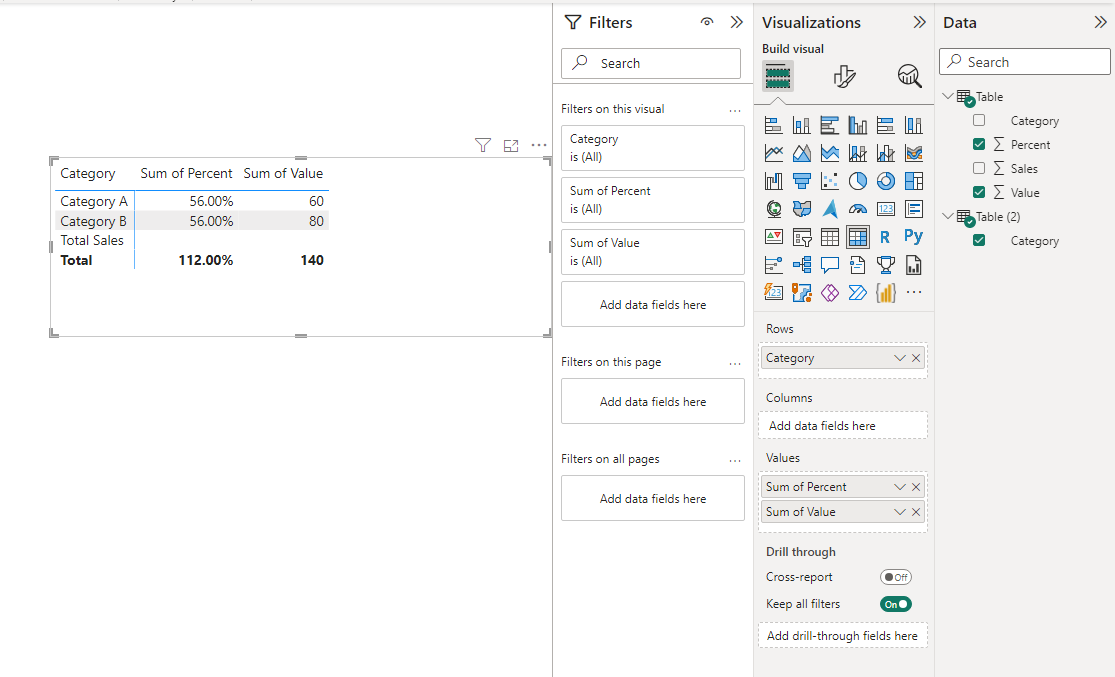Select the stacked bar chart visual
Screen dimensions: 1115x677
774,126
